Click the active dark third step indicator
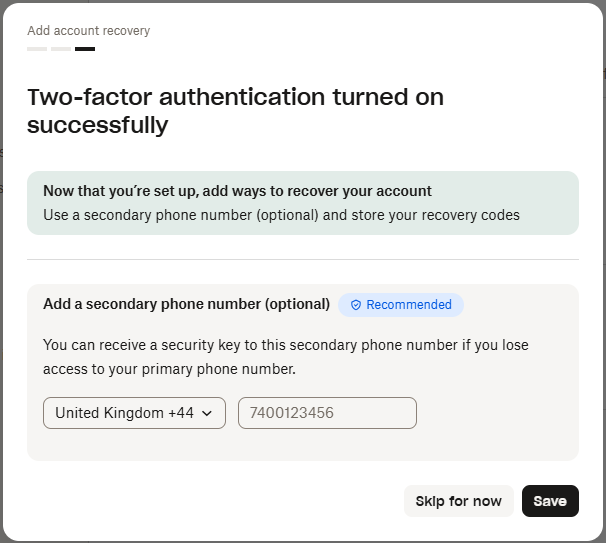 (85, 48)
